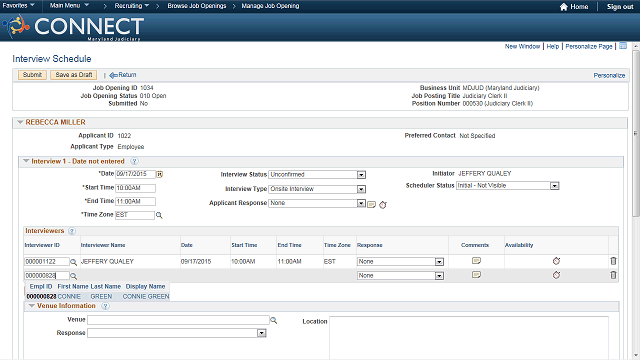This screenshot has width=640, height=360.
Task: Open the Scheduler Status dropdown
Action: [554, 186]
